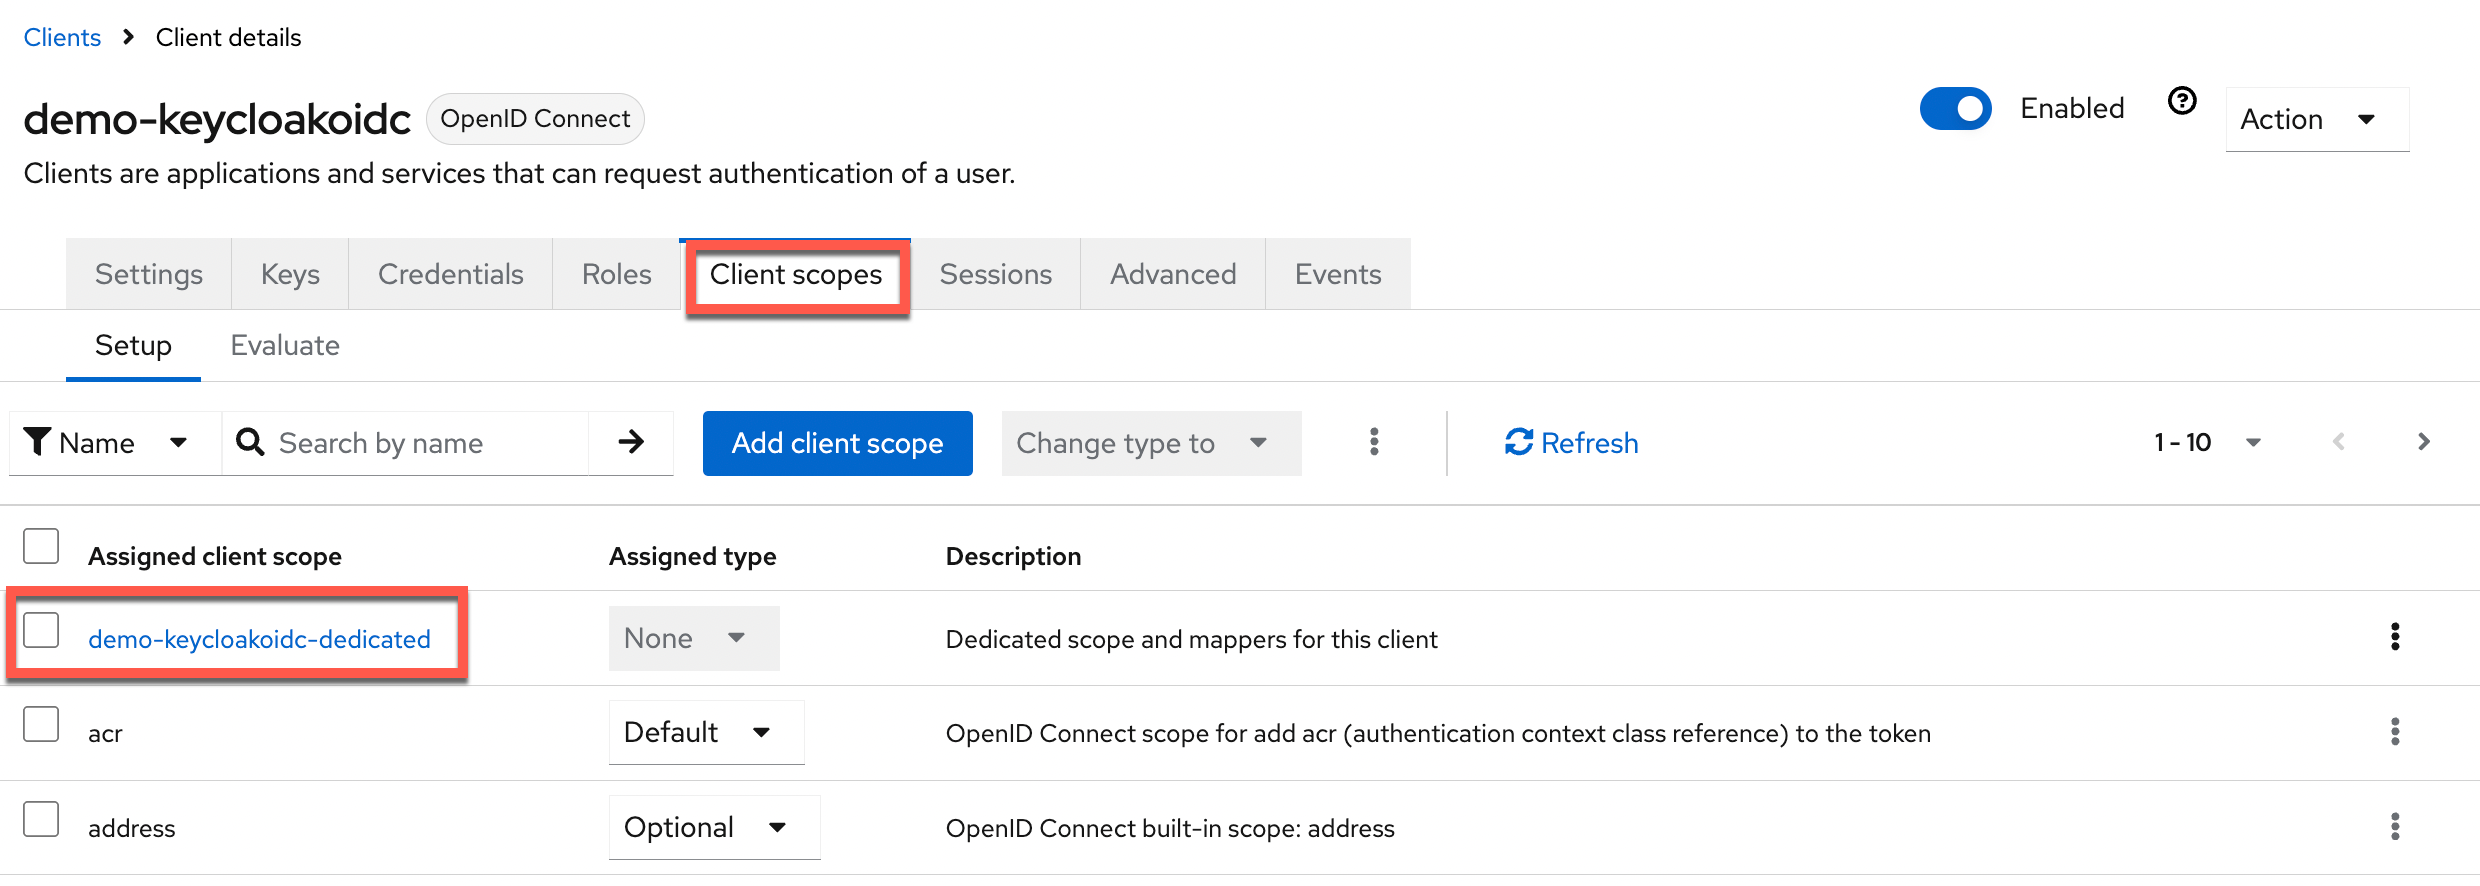
Task: Open the Evaluate sub-tab
Action: coord(285,345)
